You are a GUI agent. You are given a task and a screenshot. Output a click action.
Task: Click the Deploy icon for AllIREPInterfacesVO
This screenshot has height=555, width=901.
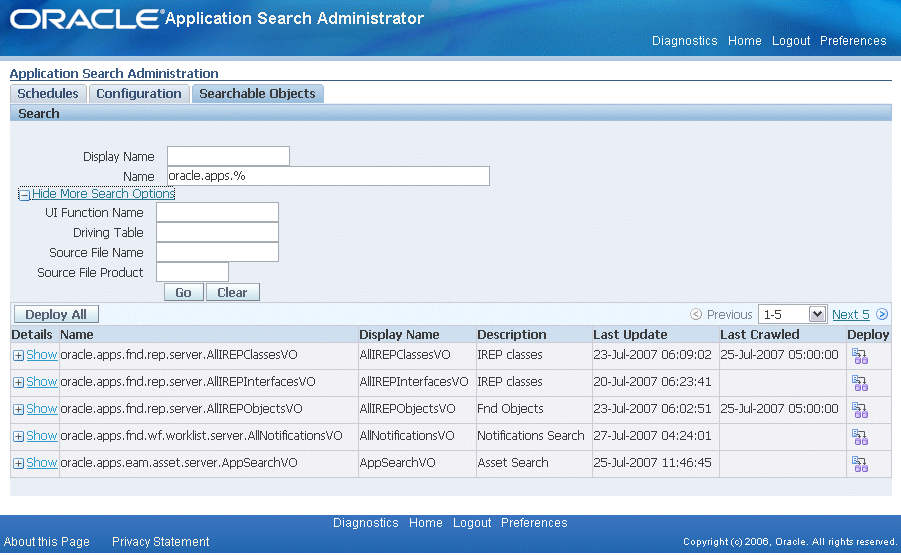(x=860, y=383)
